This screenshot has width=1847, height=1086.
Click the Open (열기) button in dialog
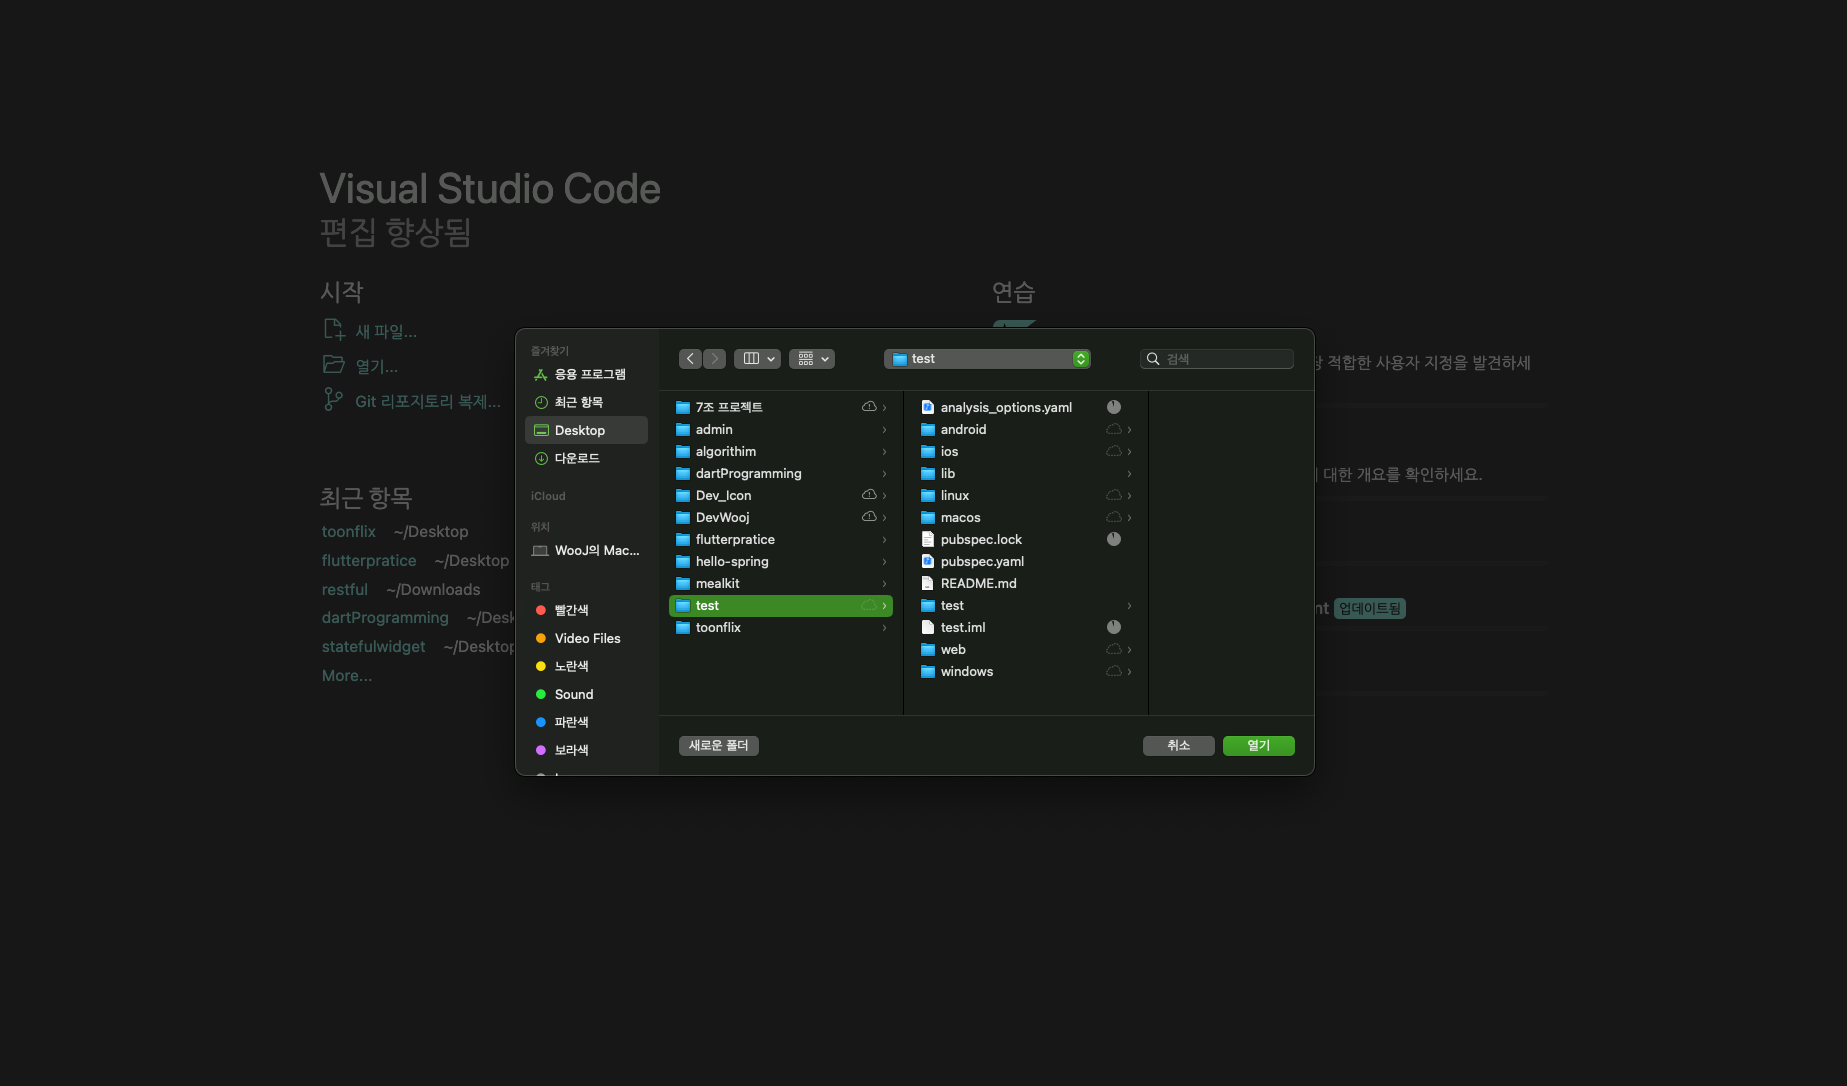[1259, 746]
